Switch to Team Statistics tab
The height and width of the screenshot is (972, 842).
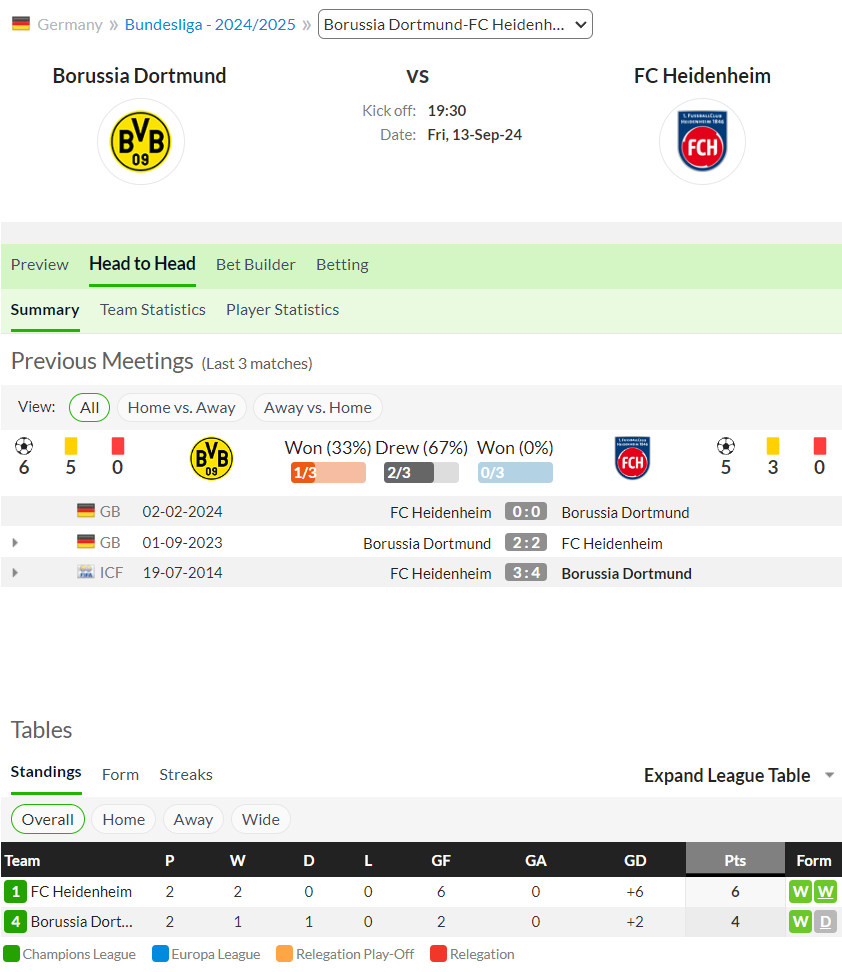point(153,309)
